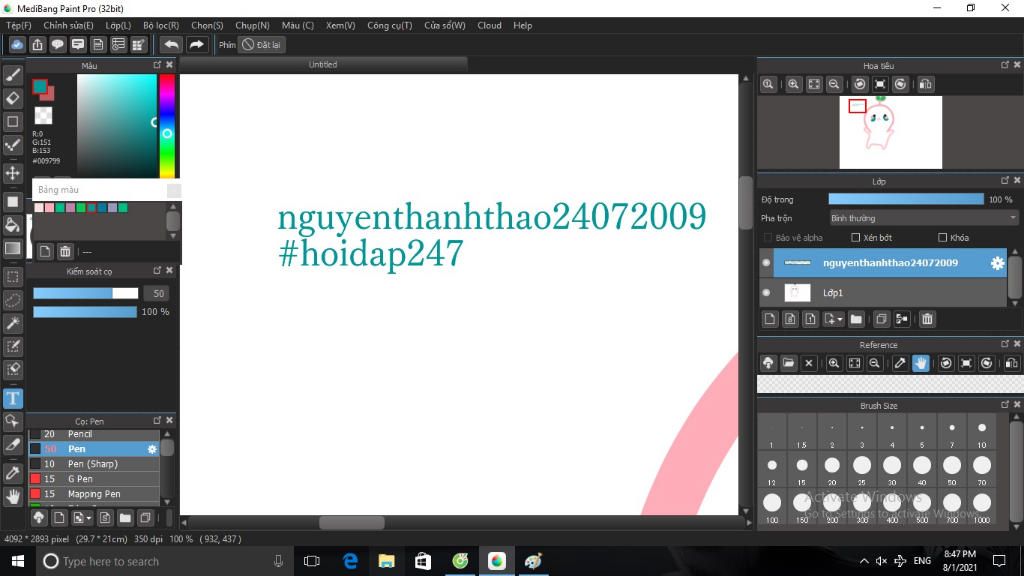Click the Undo arrow in toolbar
1024x576 pixels.
click(x=171, y=44)
